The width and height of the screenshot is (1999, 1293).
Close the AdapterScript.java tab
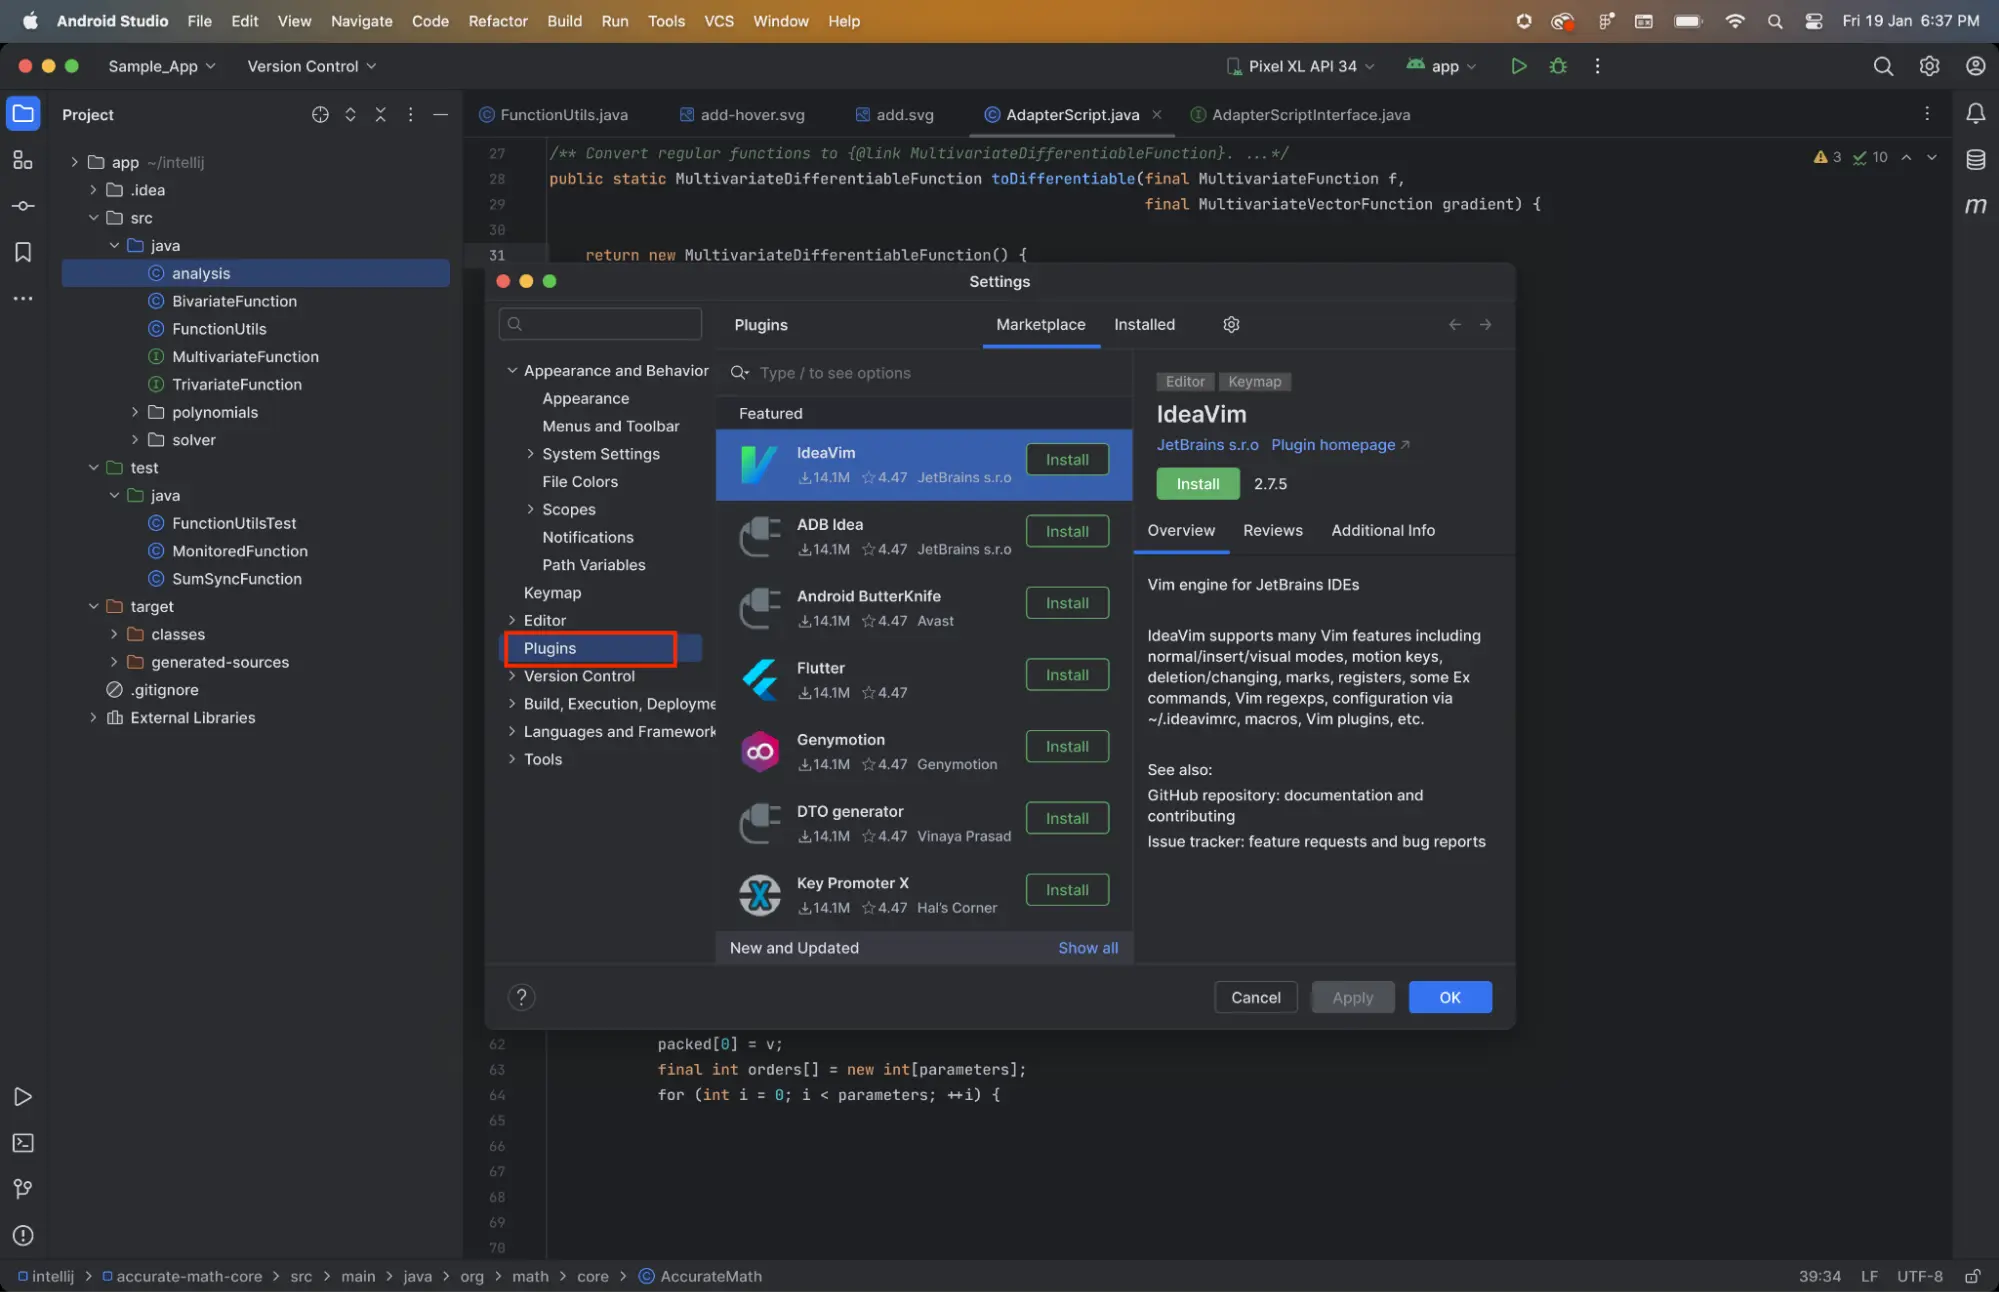1157,114
